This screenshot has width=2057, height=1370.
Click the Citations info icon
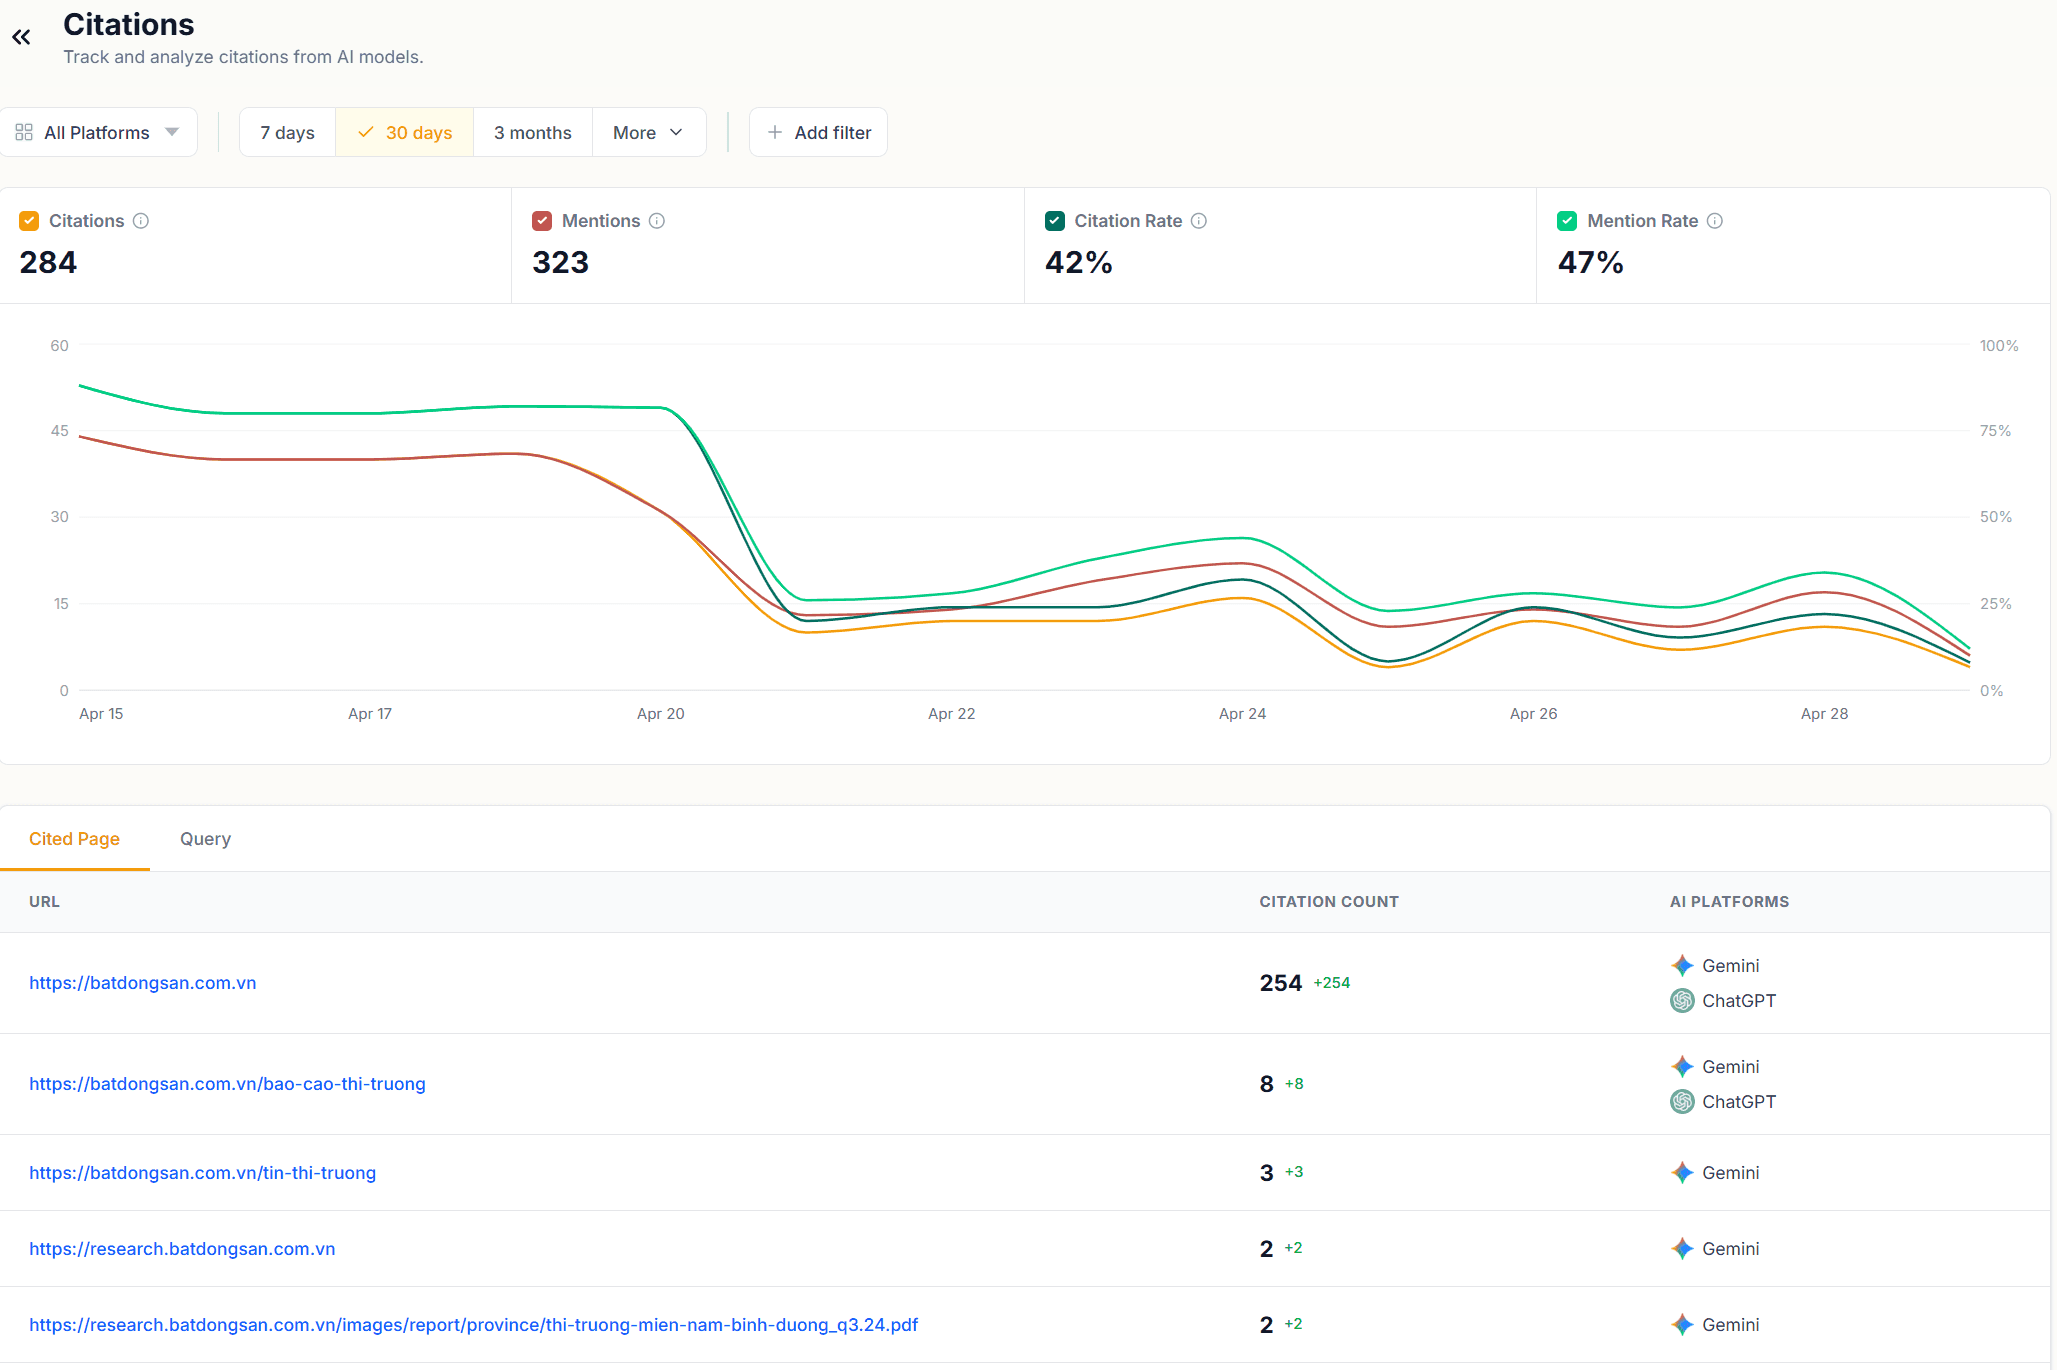pos(141,221)
